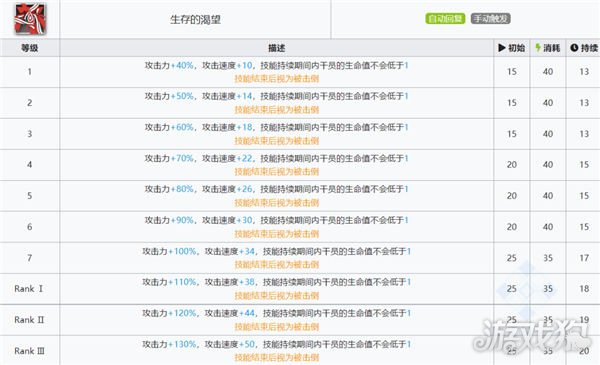Click cost value 40 in level 5 row

(x=548, y=196)
